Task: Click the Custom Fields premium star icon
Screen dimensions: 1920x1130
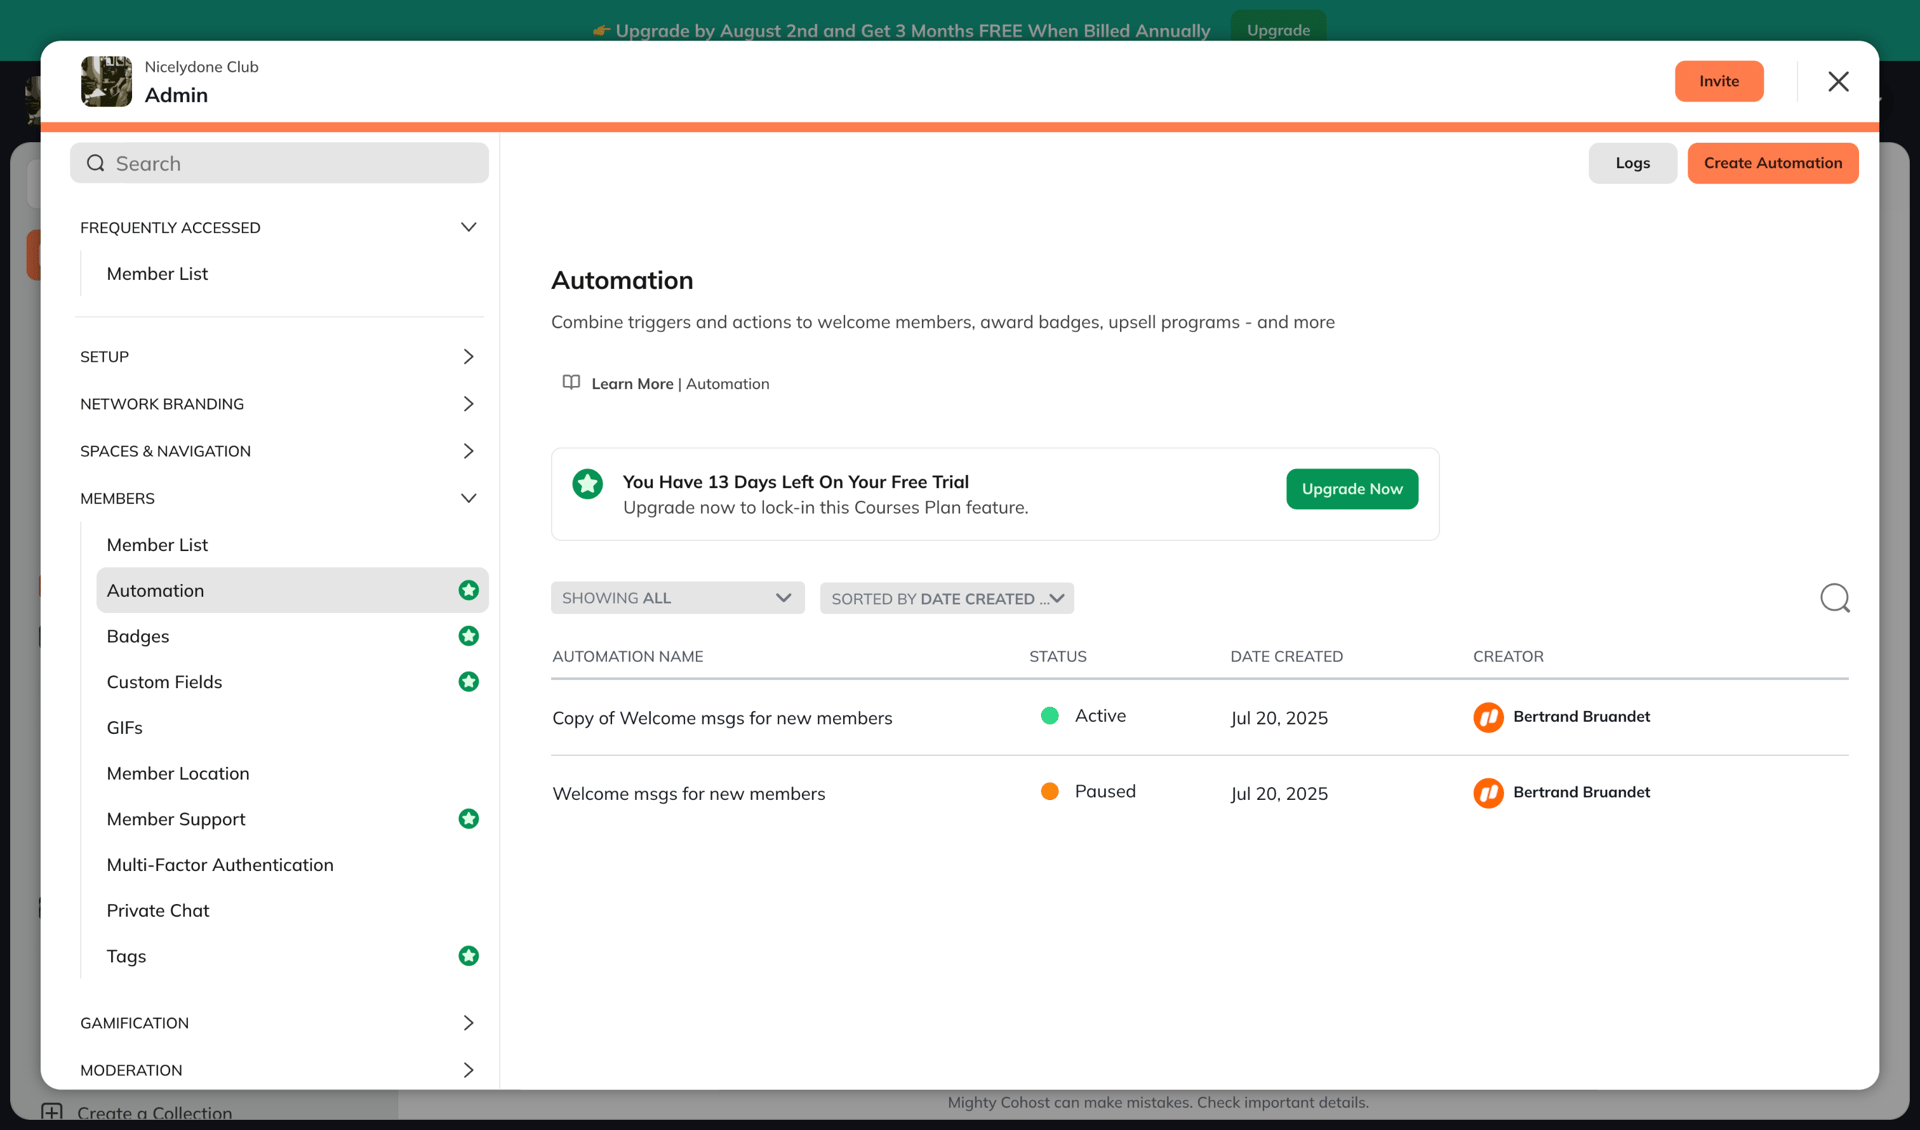Action: point(469,682)
